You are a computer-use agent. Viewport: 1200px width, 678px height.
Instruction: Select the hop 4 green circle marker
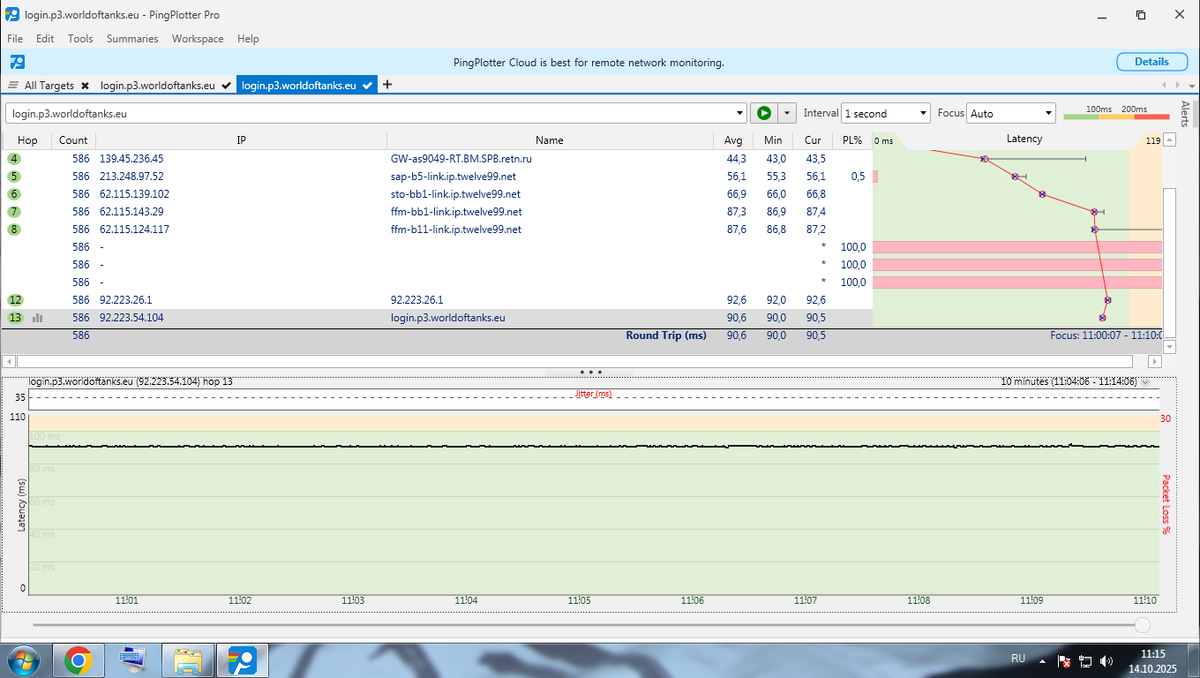tap(14, 159)
